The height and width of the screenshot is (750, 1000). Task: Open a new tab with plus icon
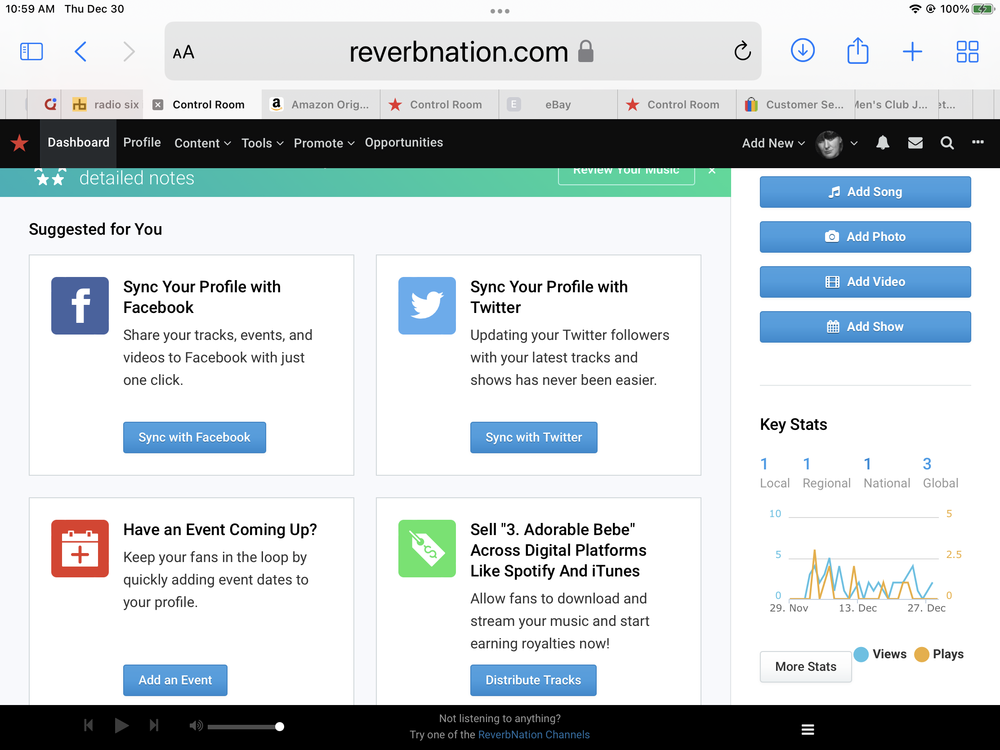pyautogui.click(x=913, y=52)
